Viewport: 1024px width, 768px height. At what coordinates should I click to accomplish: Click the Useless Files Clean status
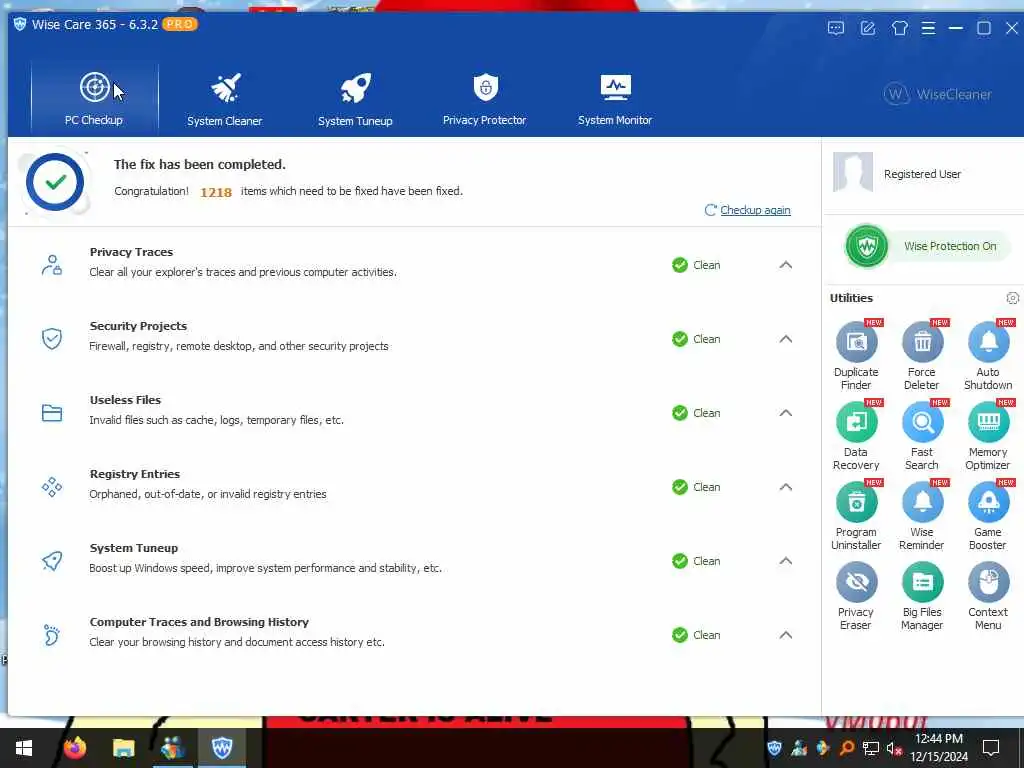(x=696, y=413)
